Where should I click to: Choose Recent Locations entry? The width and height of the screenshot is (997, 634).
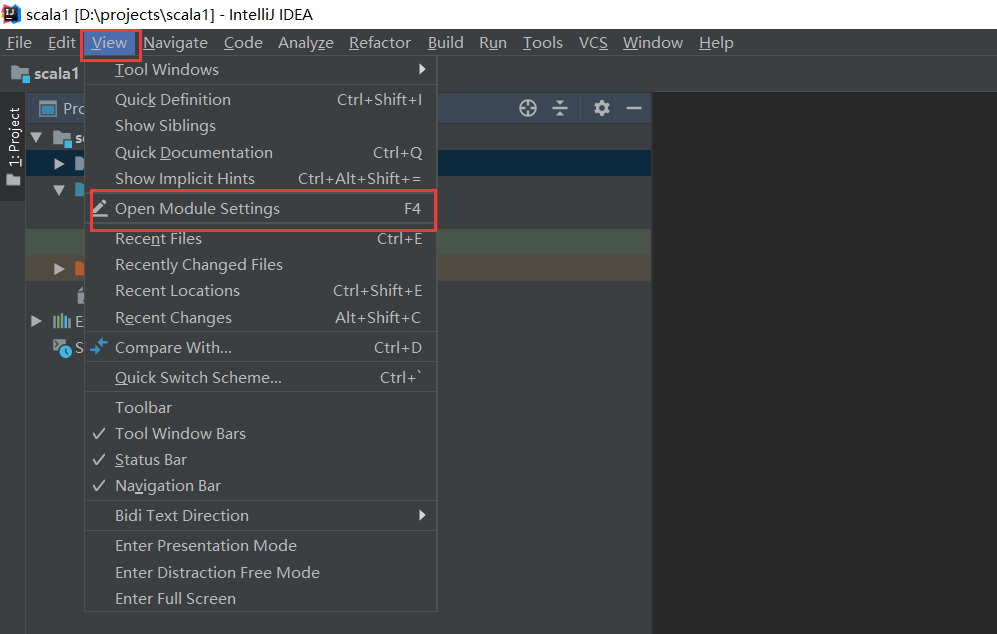click(x=261, y=291)
